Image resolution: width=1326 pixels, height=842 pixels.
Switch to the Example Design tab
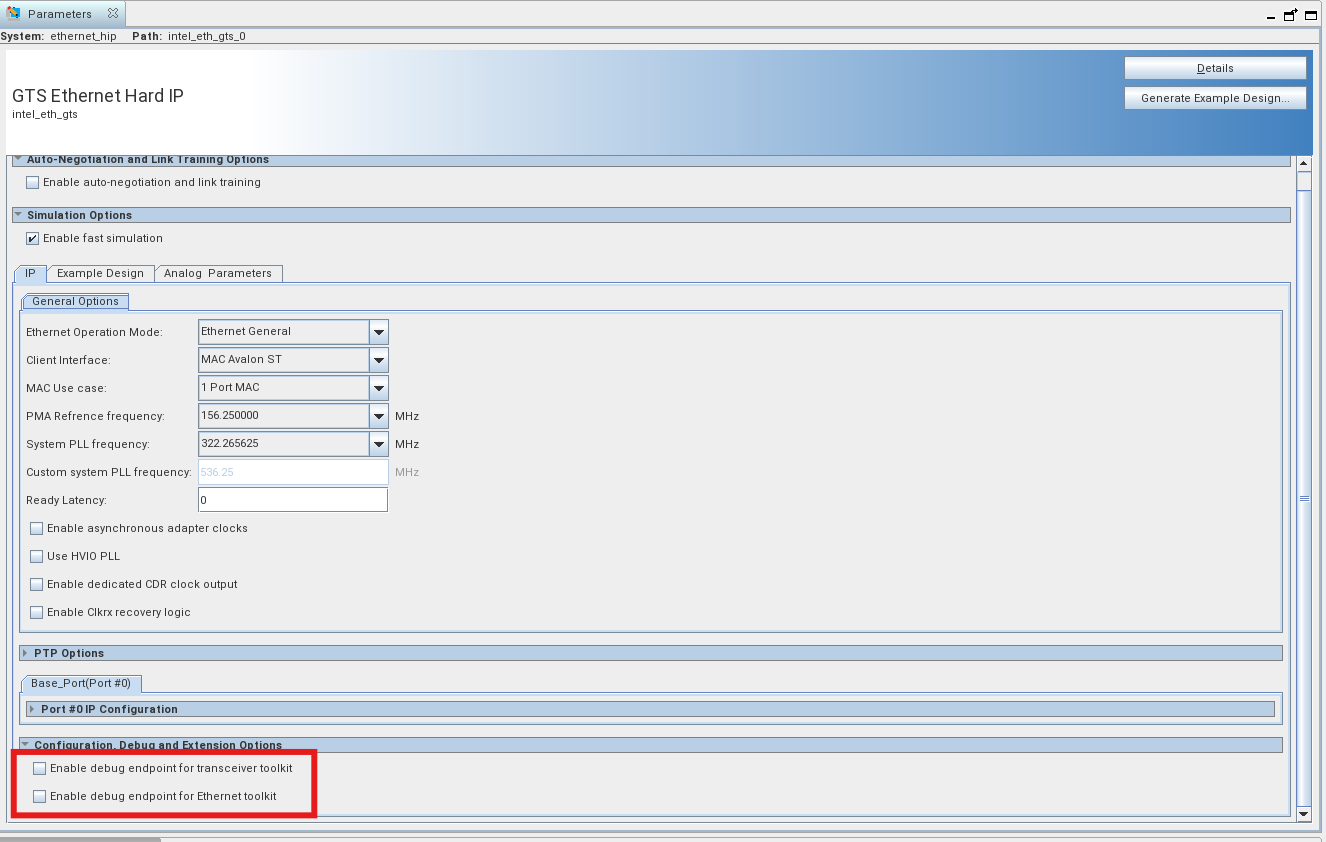(100, 273)
